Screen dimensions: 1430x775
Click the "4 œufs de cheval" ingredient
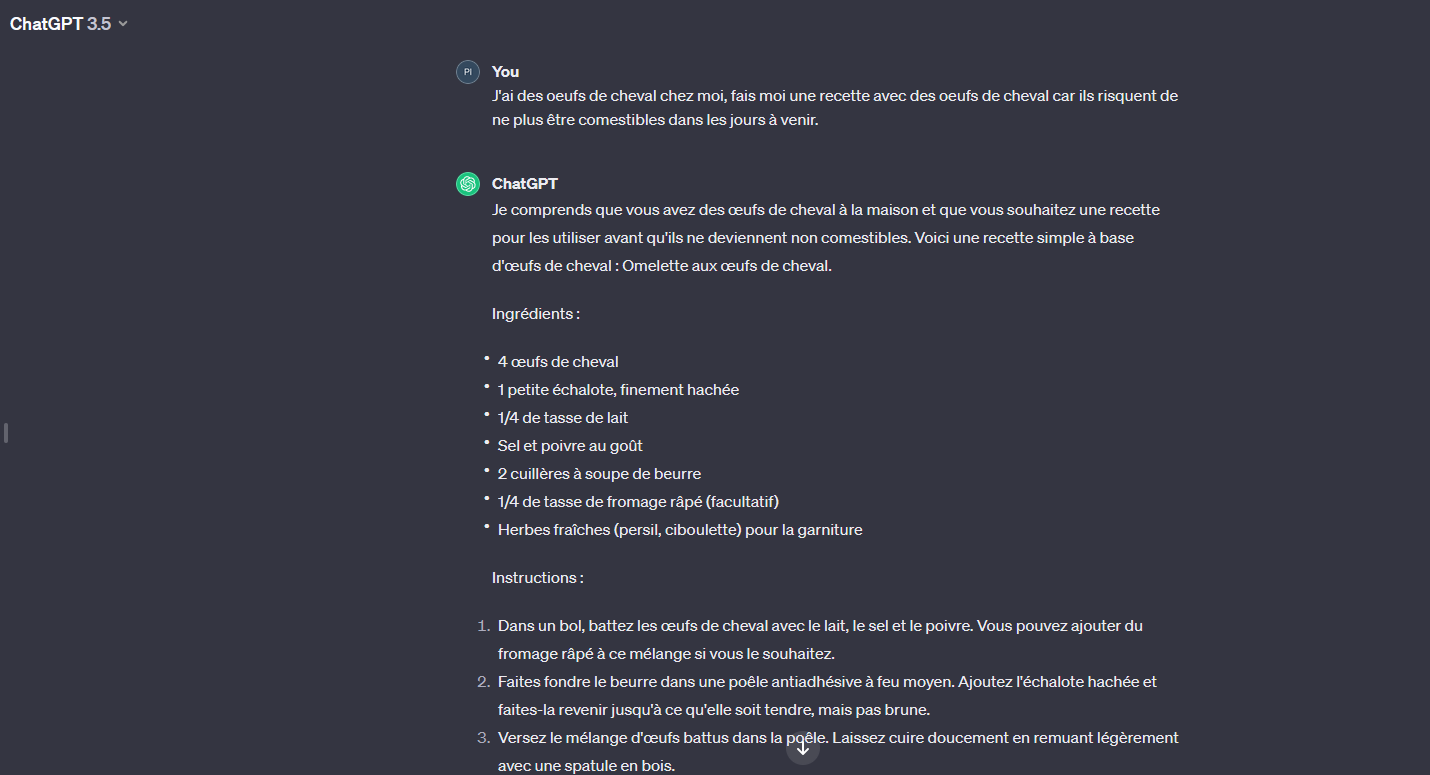[558, 362]
